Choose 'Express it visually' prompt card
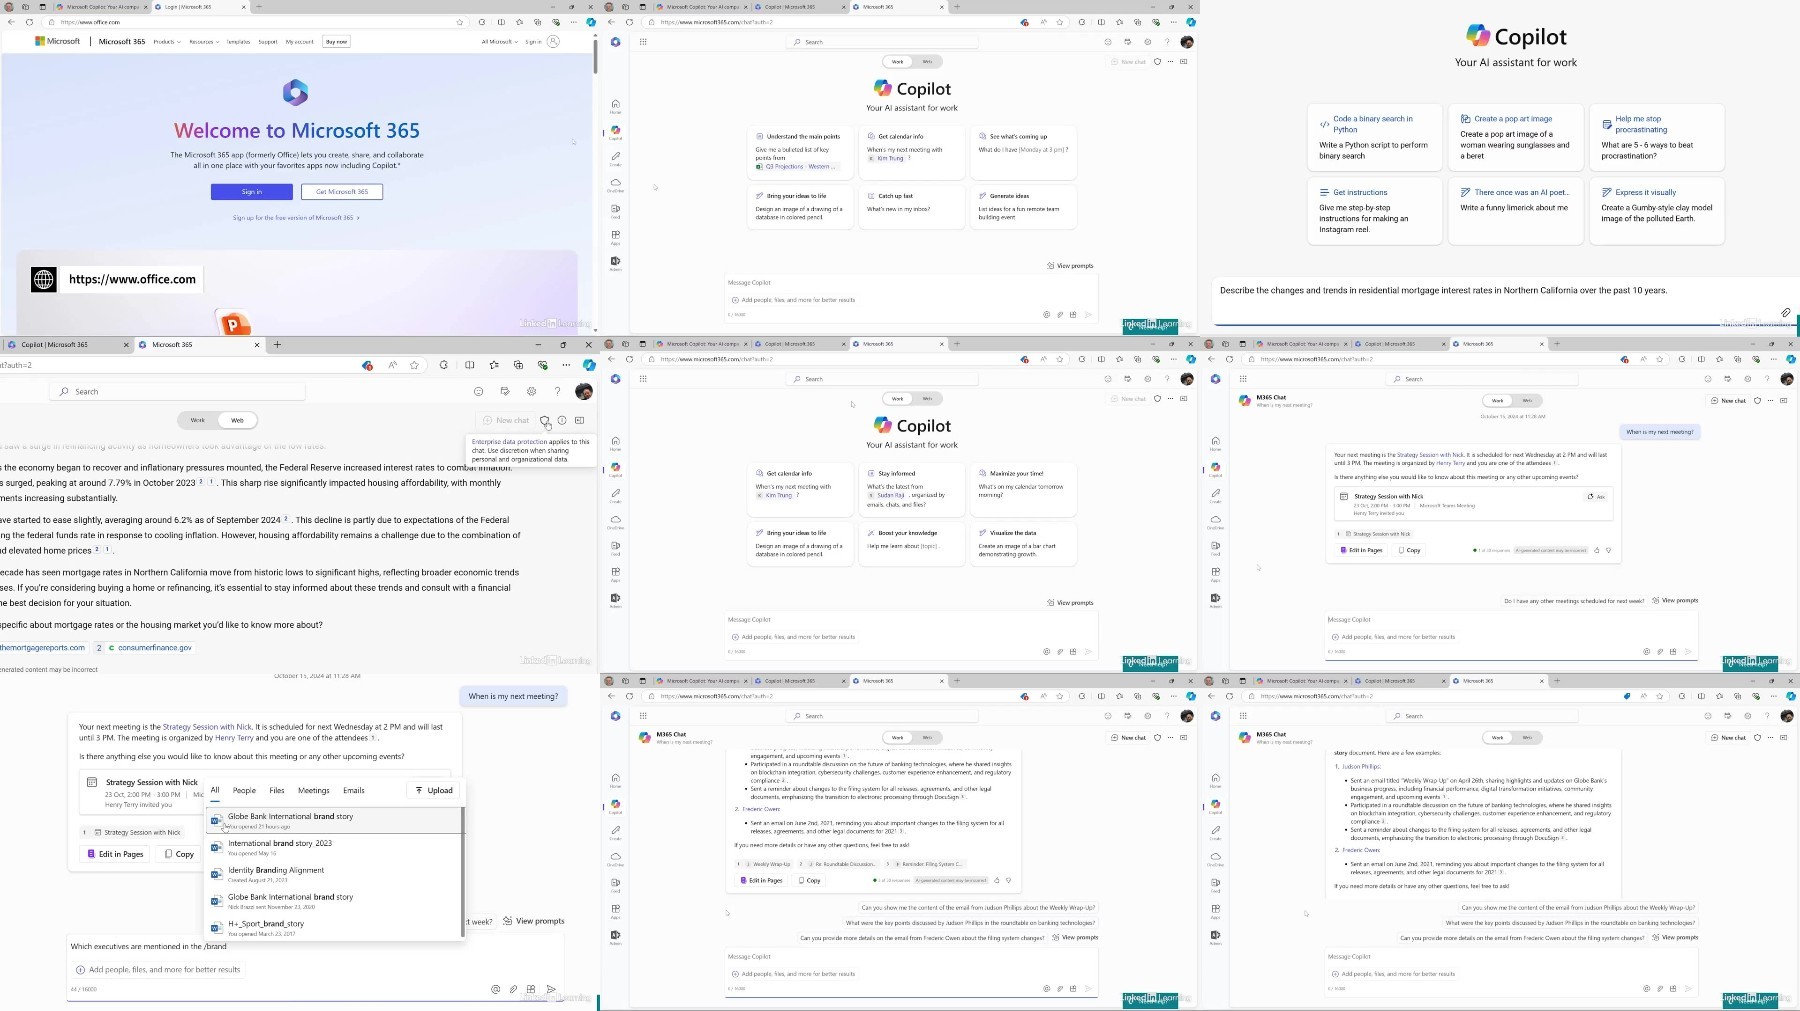The image size is (1800, 1011). coord(1656,210)
